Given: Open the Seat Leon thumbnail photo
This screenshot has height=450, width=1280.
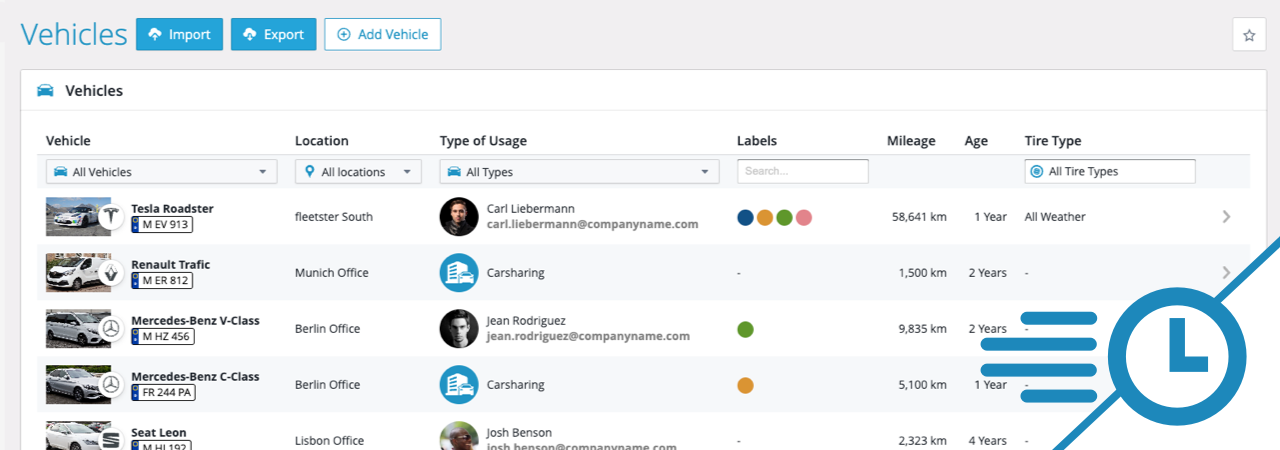Looking at the screenshot, I should pyautogui.click(x=71, y=436).
